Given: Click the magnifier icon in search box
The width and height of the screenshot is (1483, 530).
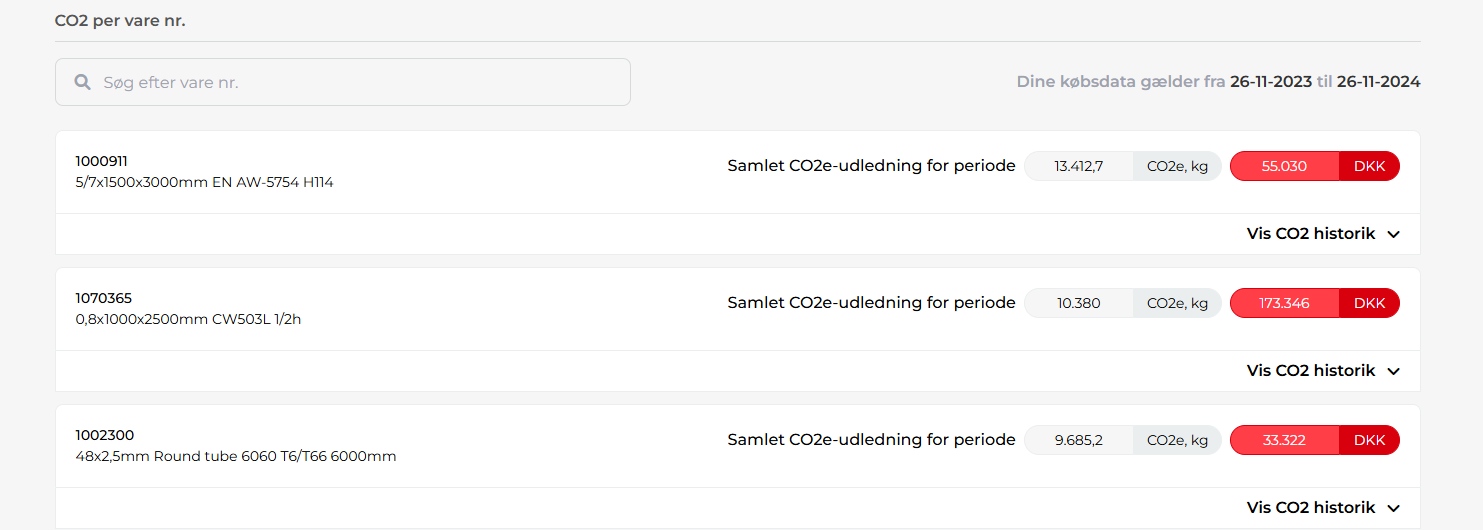Looking at the screenshot, I should point(83,82).
